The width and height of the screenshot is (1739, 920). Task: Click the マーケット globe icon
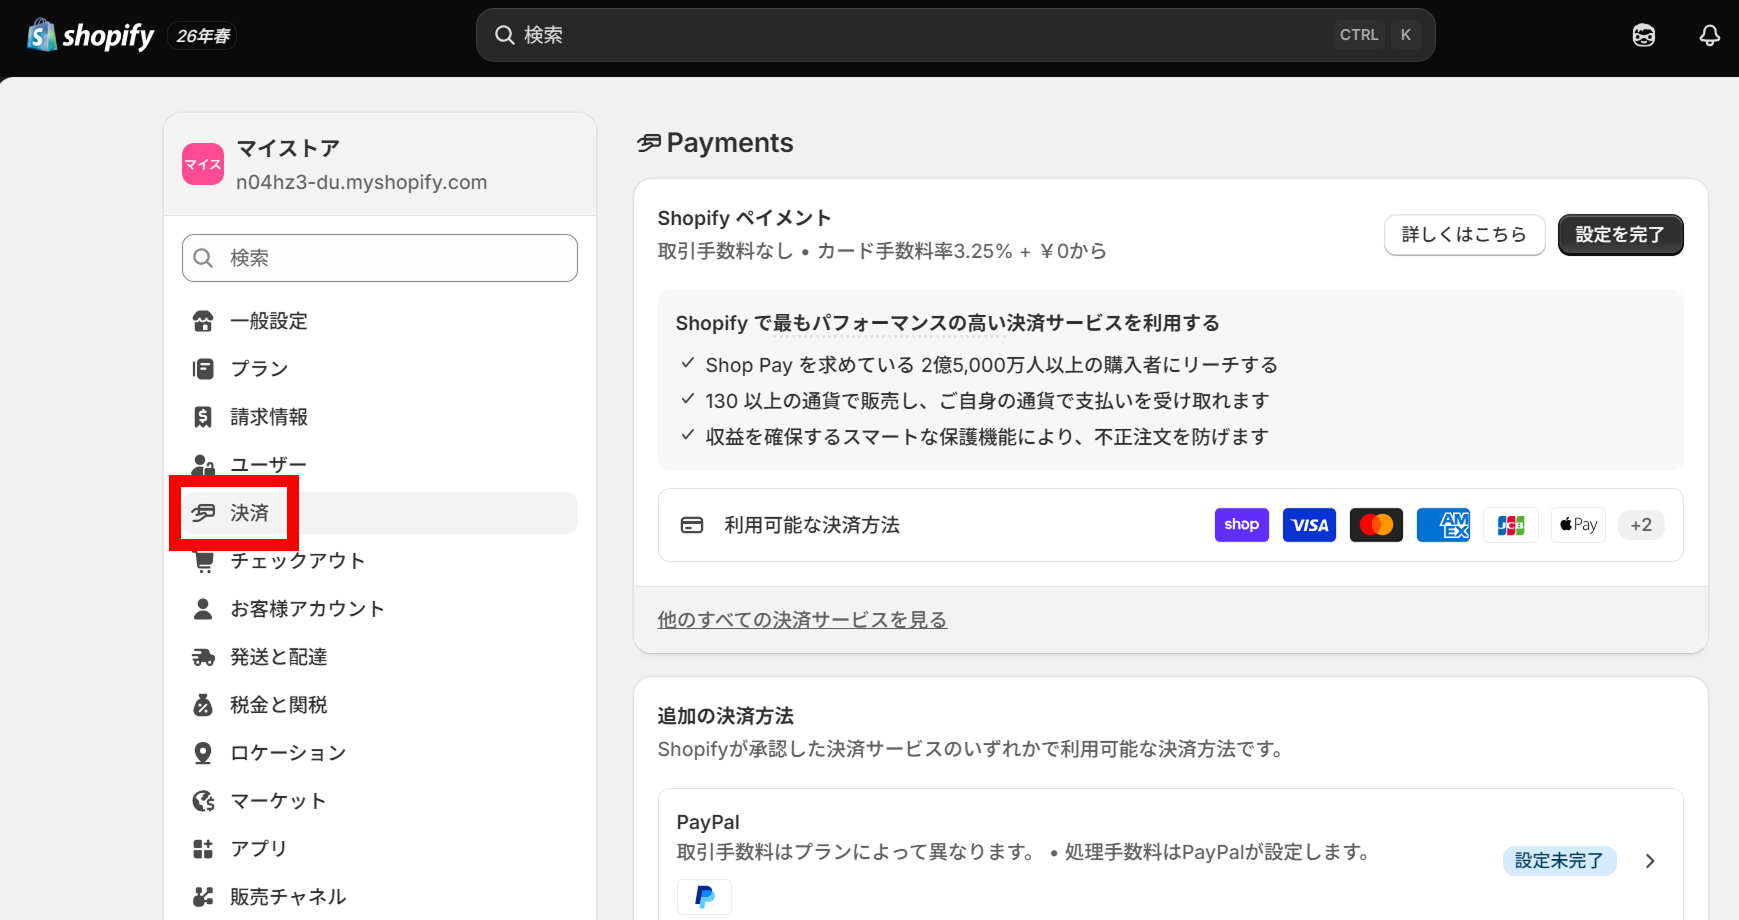tap(203, 801)
